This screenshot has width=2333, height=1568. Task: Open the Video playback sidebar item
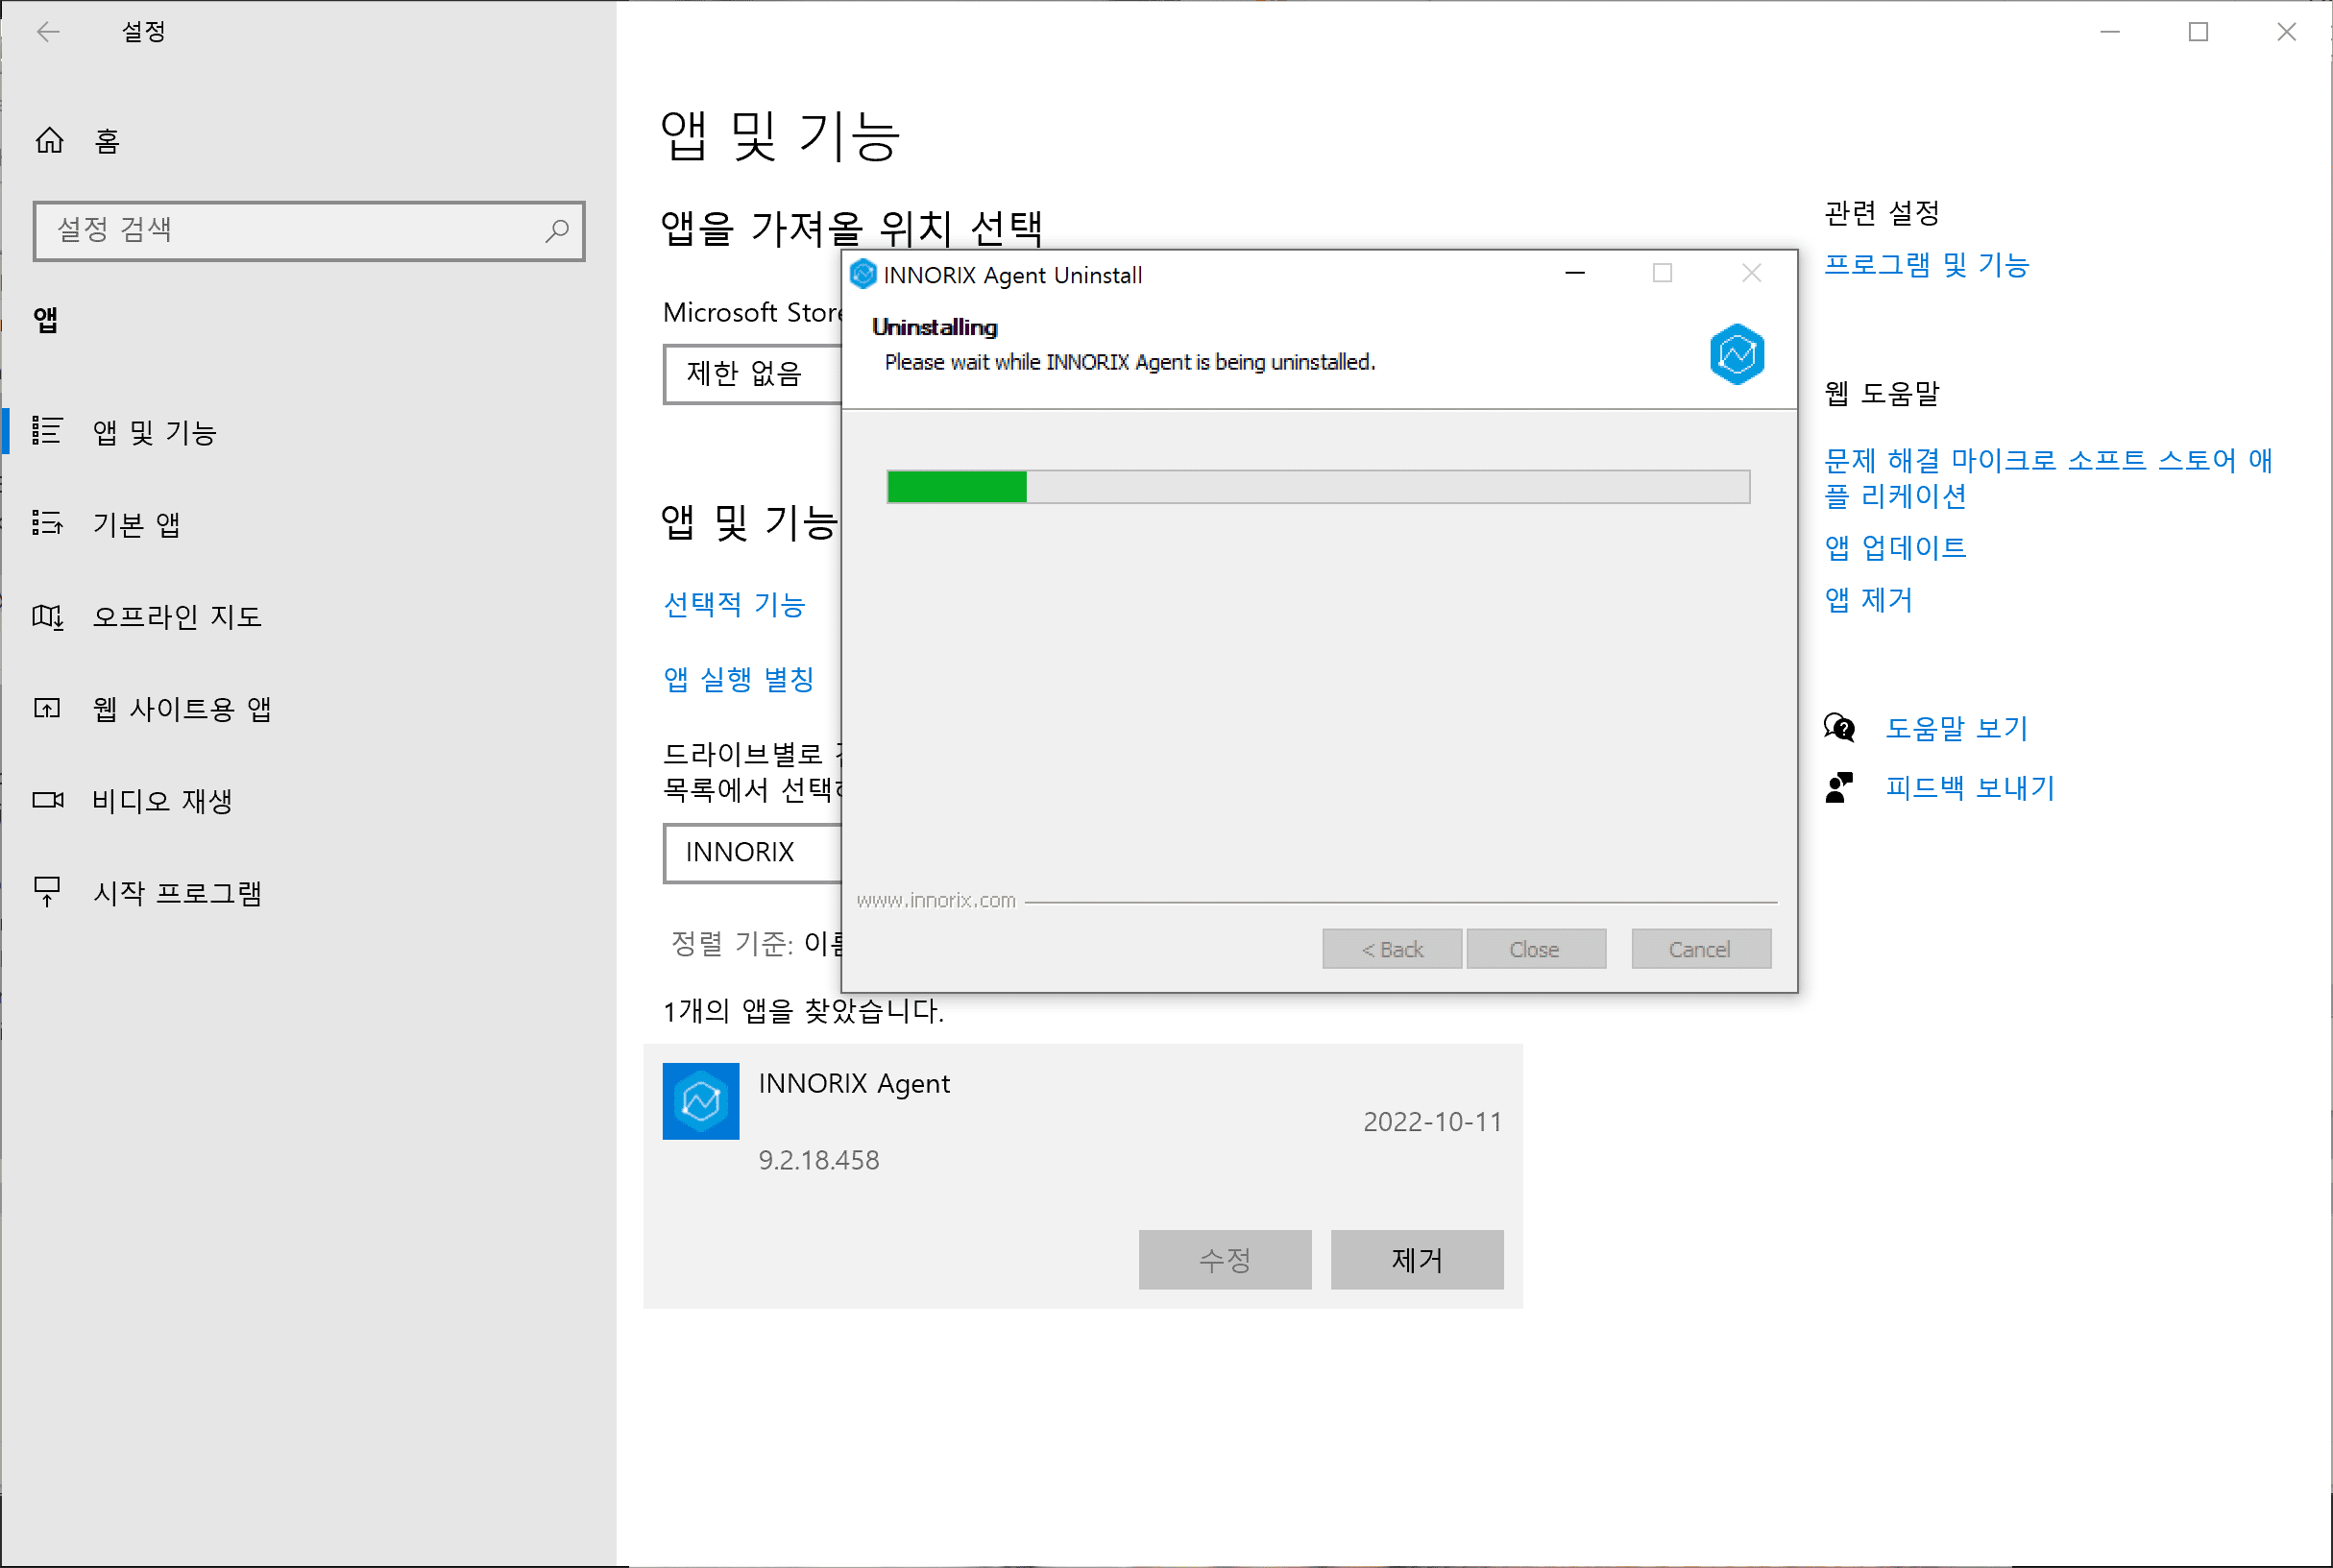click(162, 800)
